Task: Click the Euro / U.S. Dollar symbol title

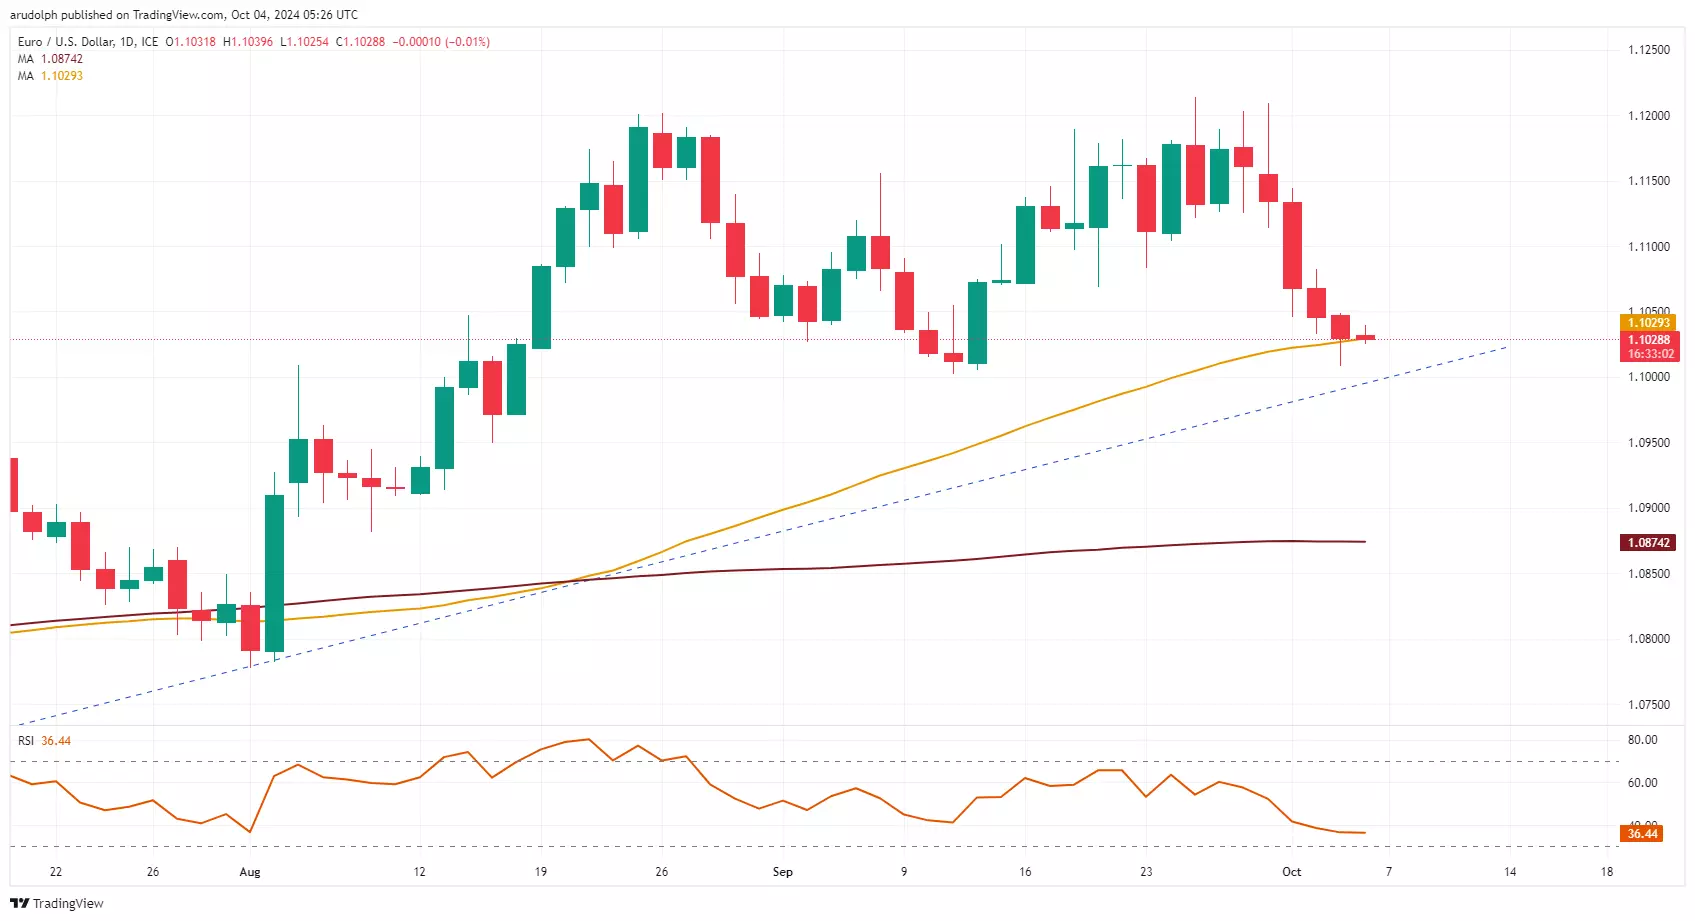Action: click(x=88, y=42)
